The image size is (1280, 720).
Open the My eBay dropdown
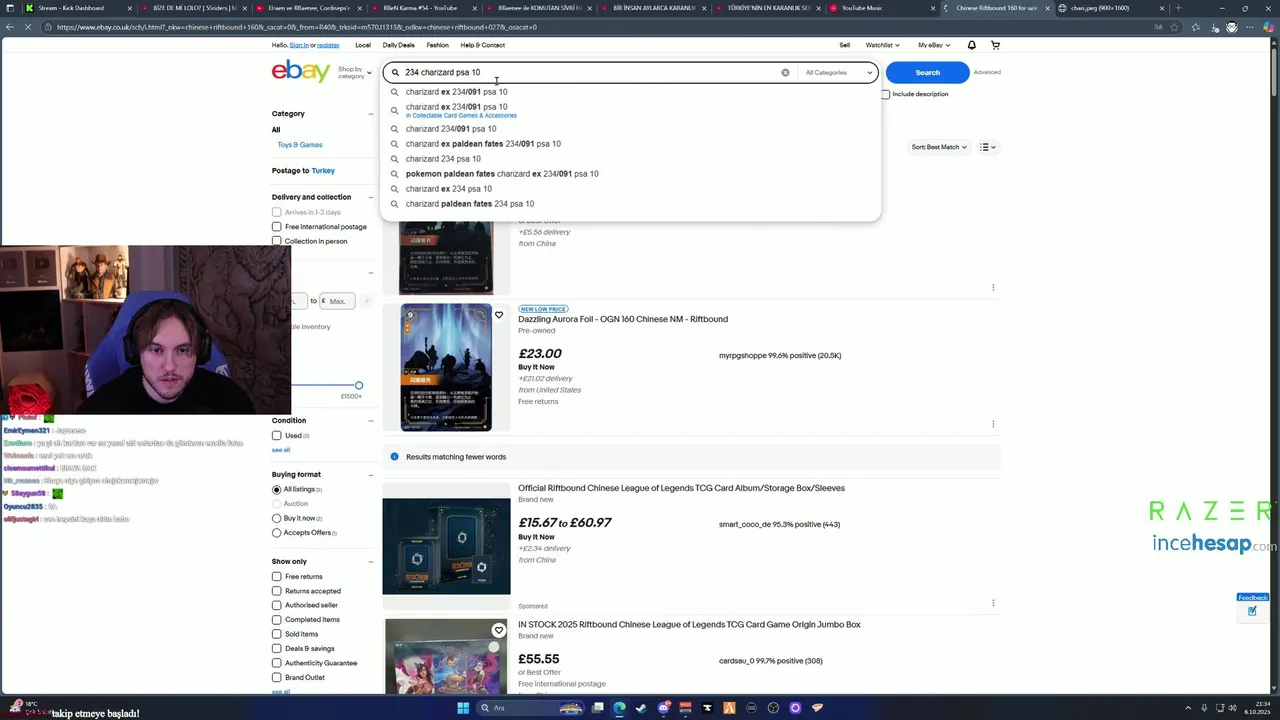click(933, 45)
